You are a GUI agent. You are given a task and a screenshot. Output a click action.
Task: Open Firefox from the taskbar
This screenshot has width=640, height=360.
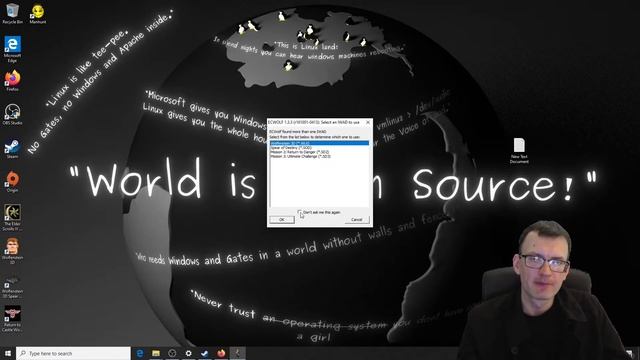click(x=221, y=353)
